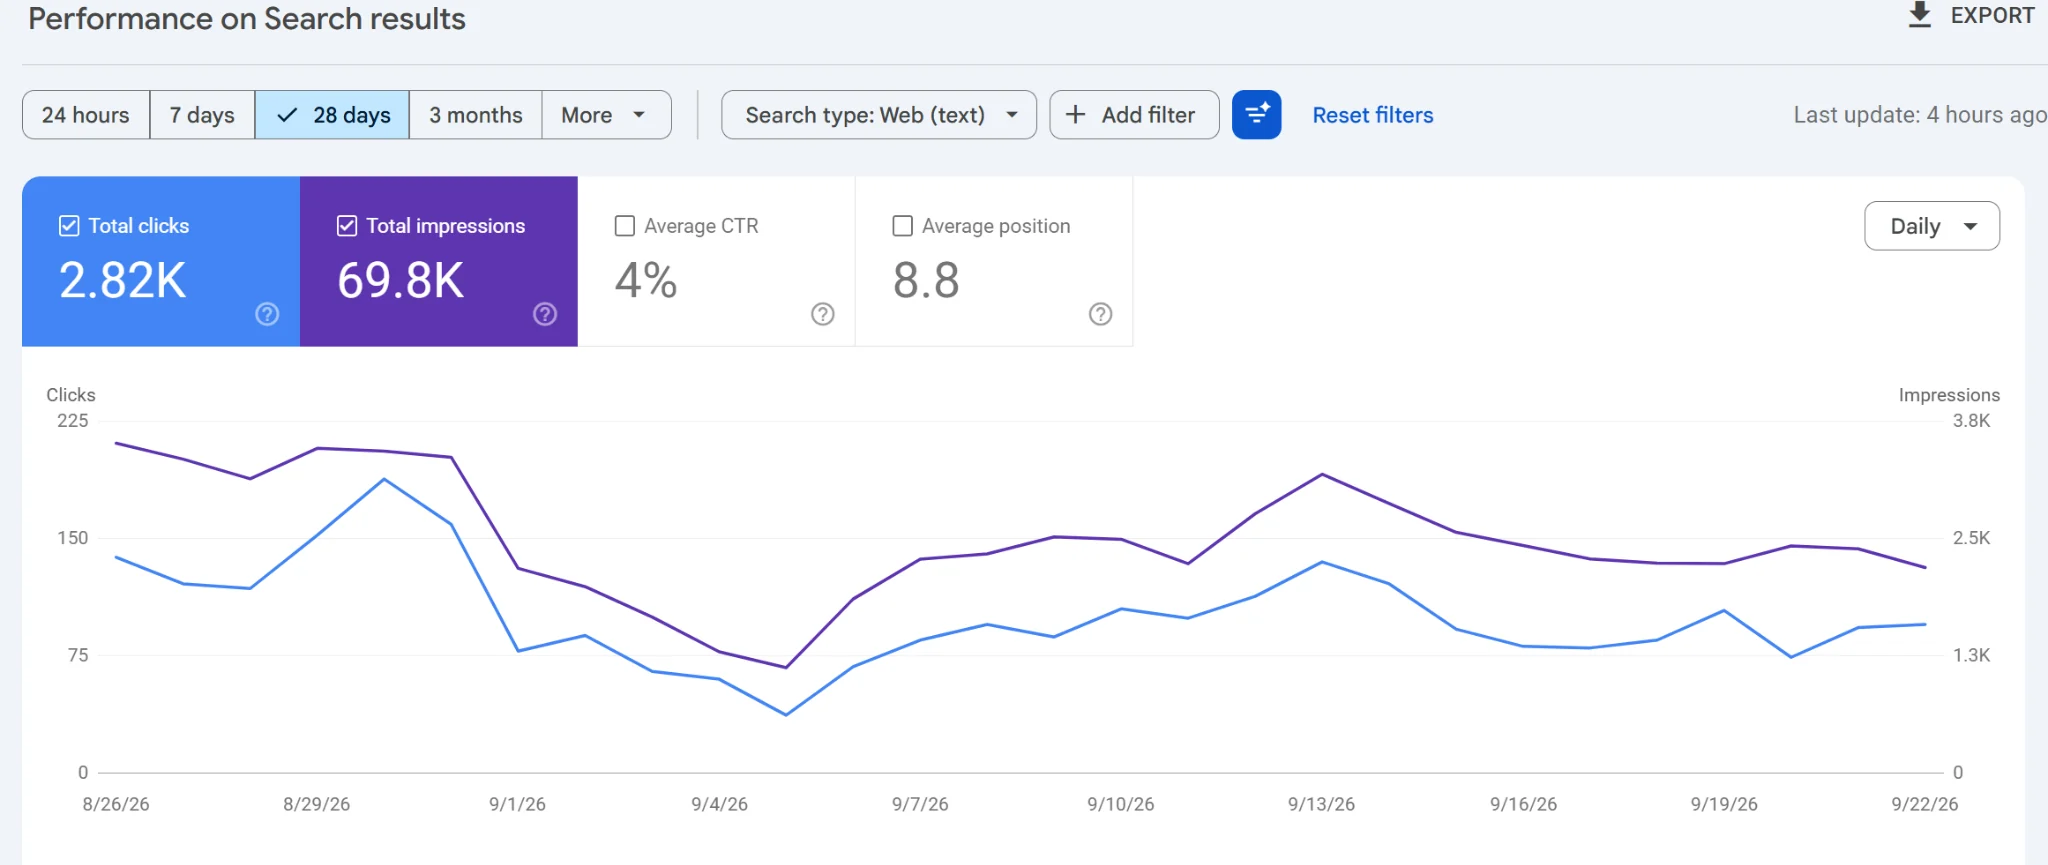Open help icon in Total clicks card
This screenshot has width=2048, height=865.
pyautogui.click(x=267, y=314)
